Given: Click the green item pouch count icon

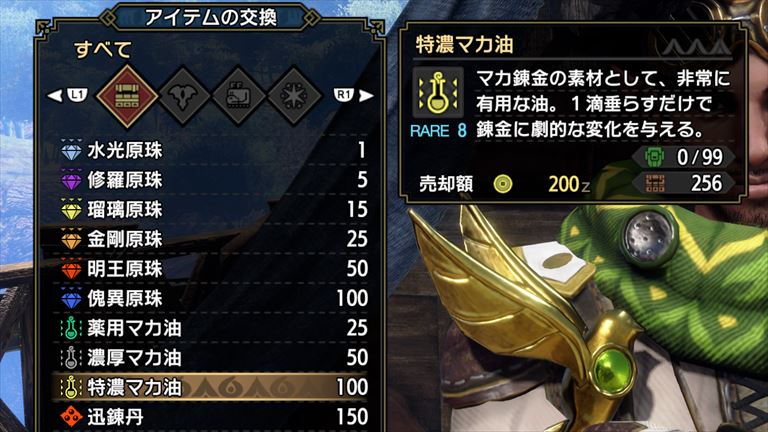Looking at the screenshot, I should click(x=654, y=157).
